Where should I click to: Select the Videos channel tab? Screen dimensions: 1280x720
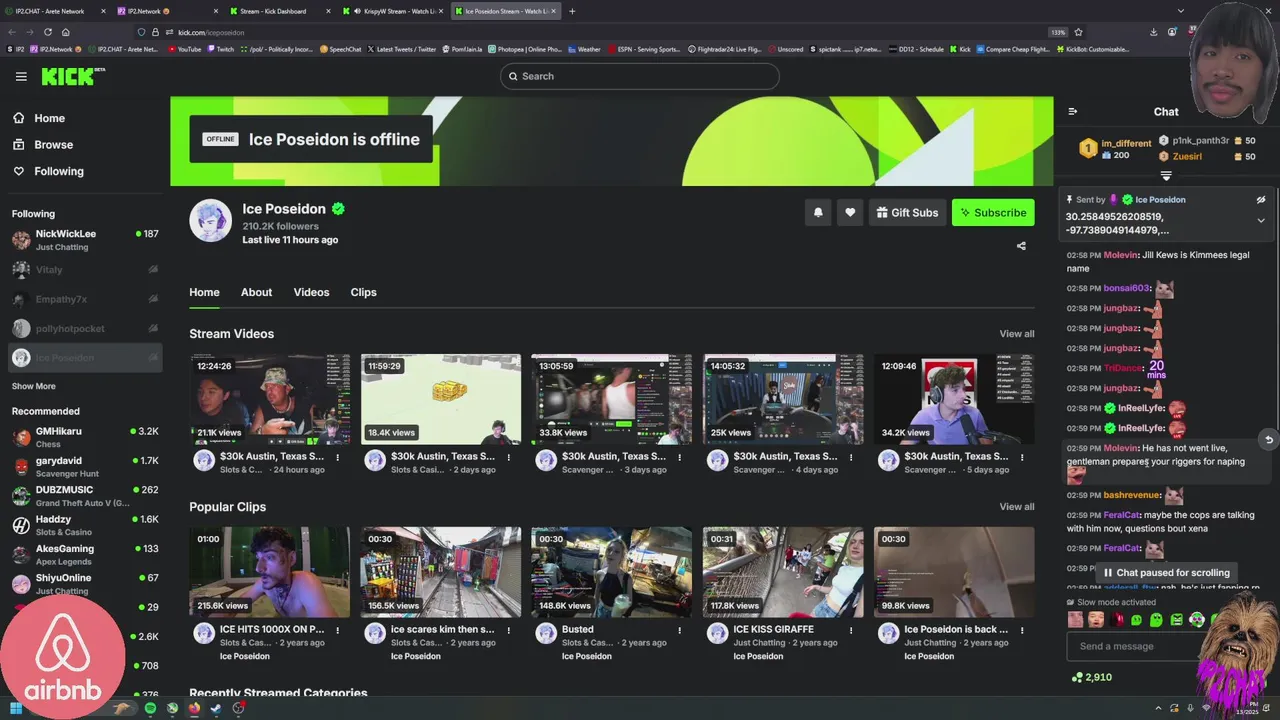[x=311, y=292]
